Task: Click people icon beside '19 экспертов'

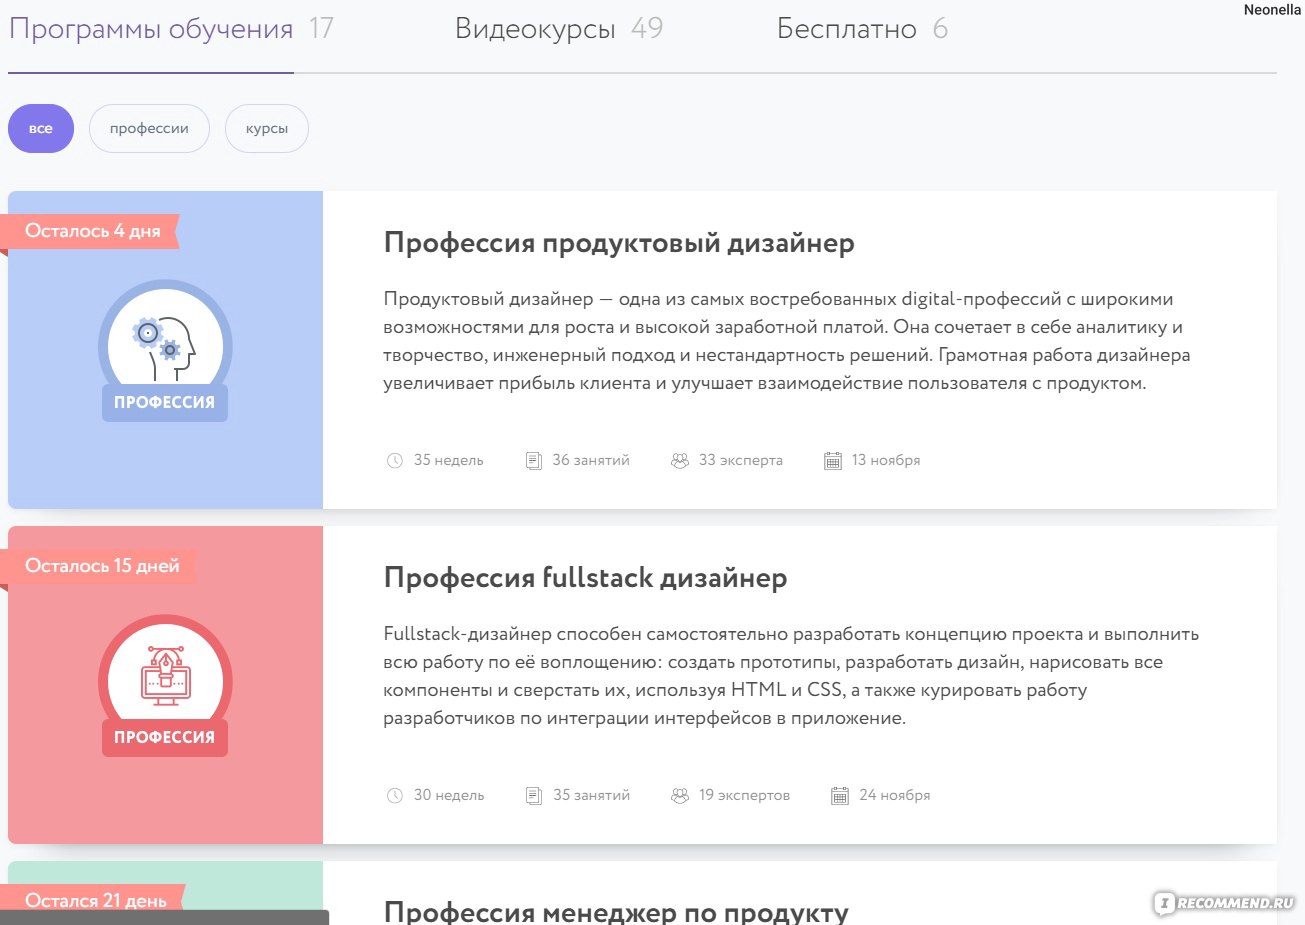Action: coord(680,796)
